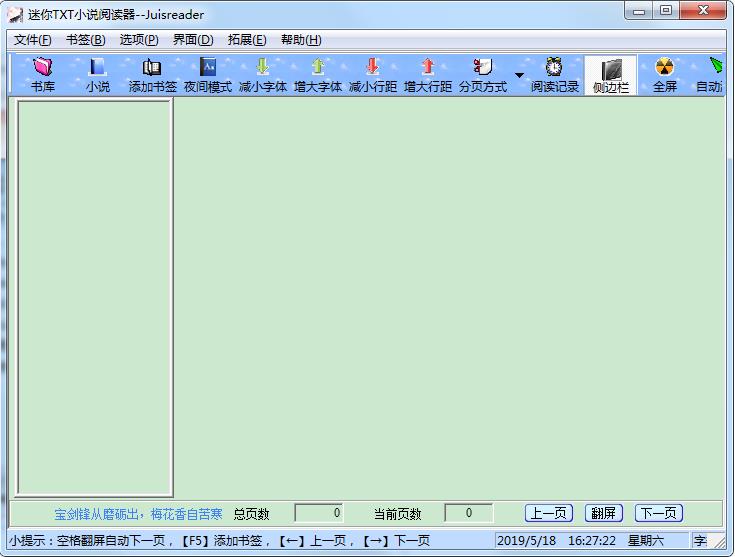
Task: Click the 当前页数 current page field
Action: tap(468, 513)
